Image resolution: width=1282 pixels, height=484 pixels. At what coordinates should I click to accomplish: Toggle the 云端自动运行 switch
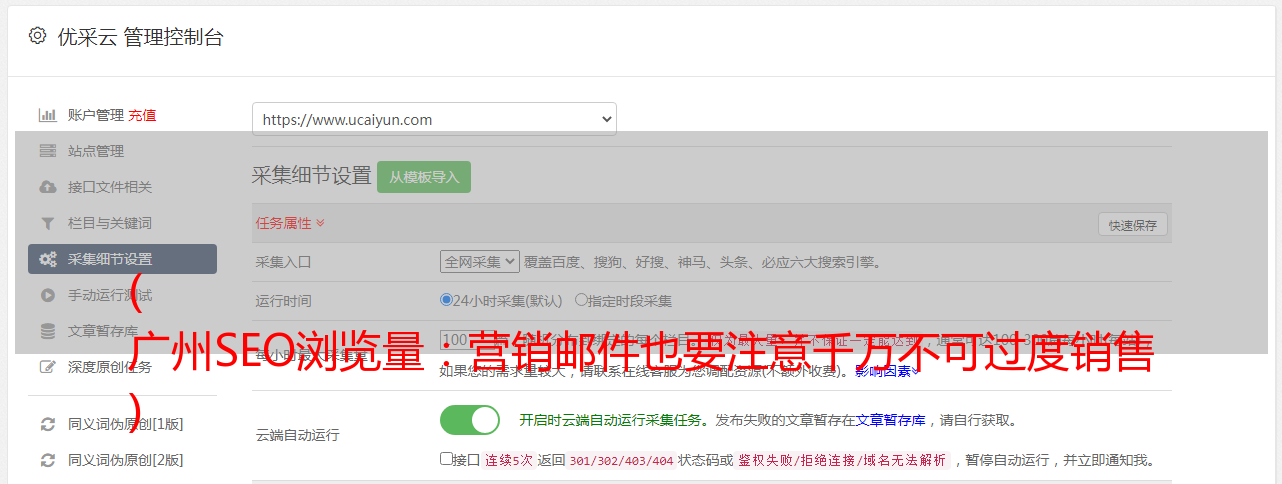(x=470, y=420)
